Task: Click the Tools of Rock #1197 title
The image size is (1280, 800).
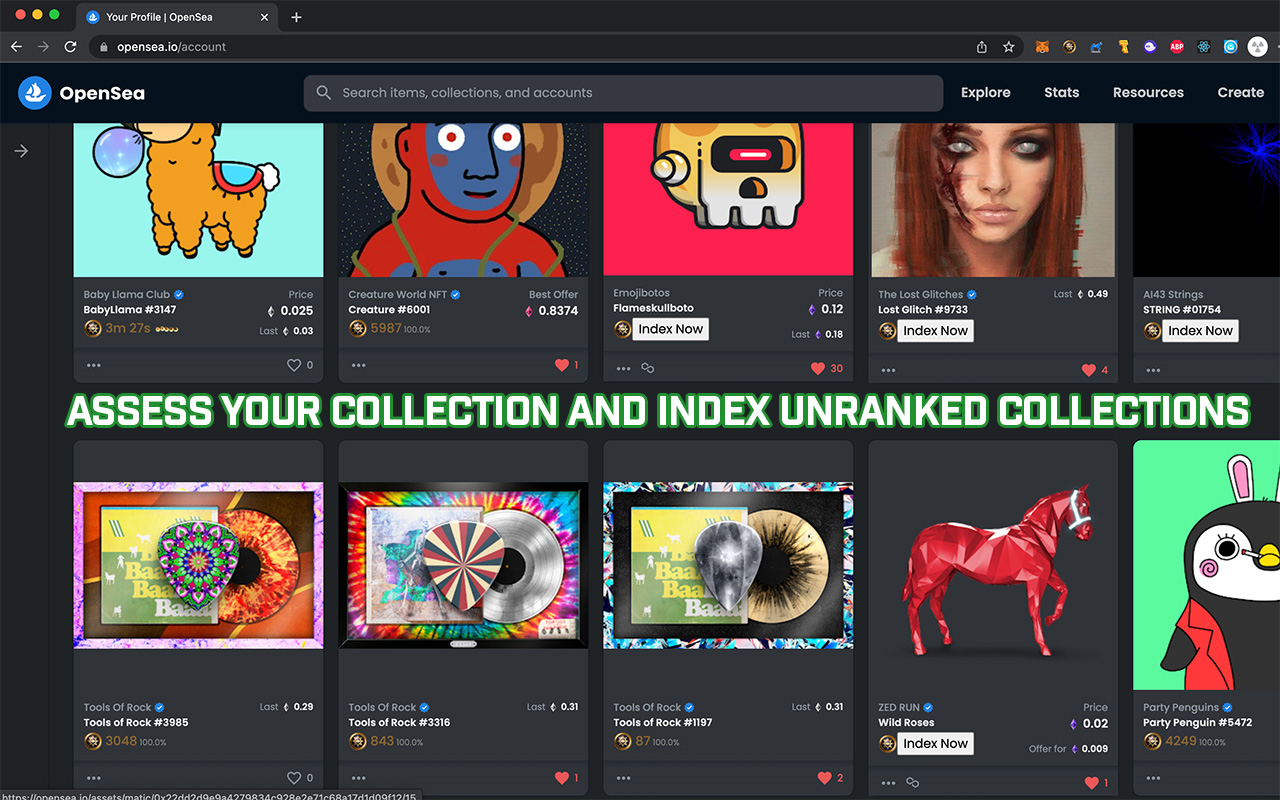Action: click(x=663, y=722)
